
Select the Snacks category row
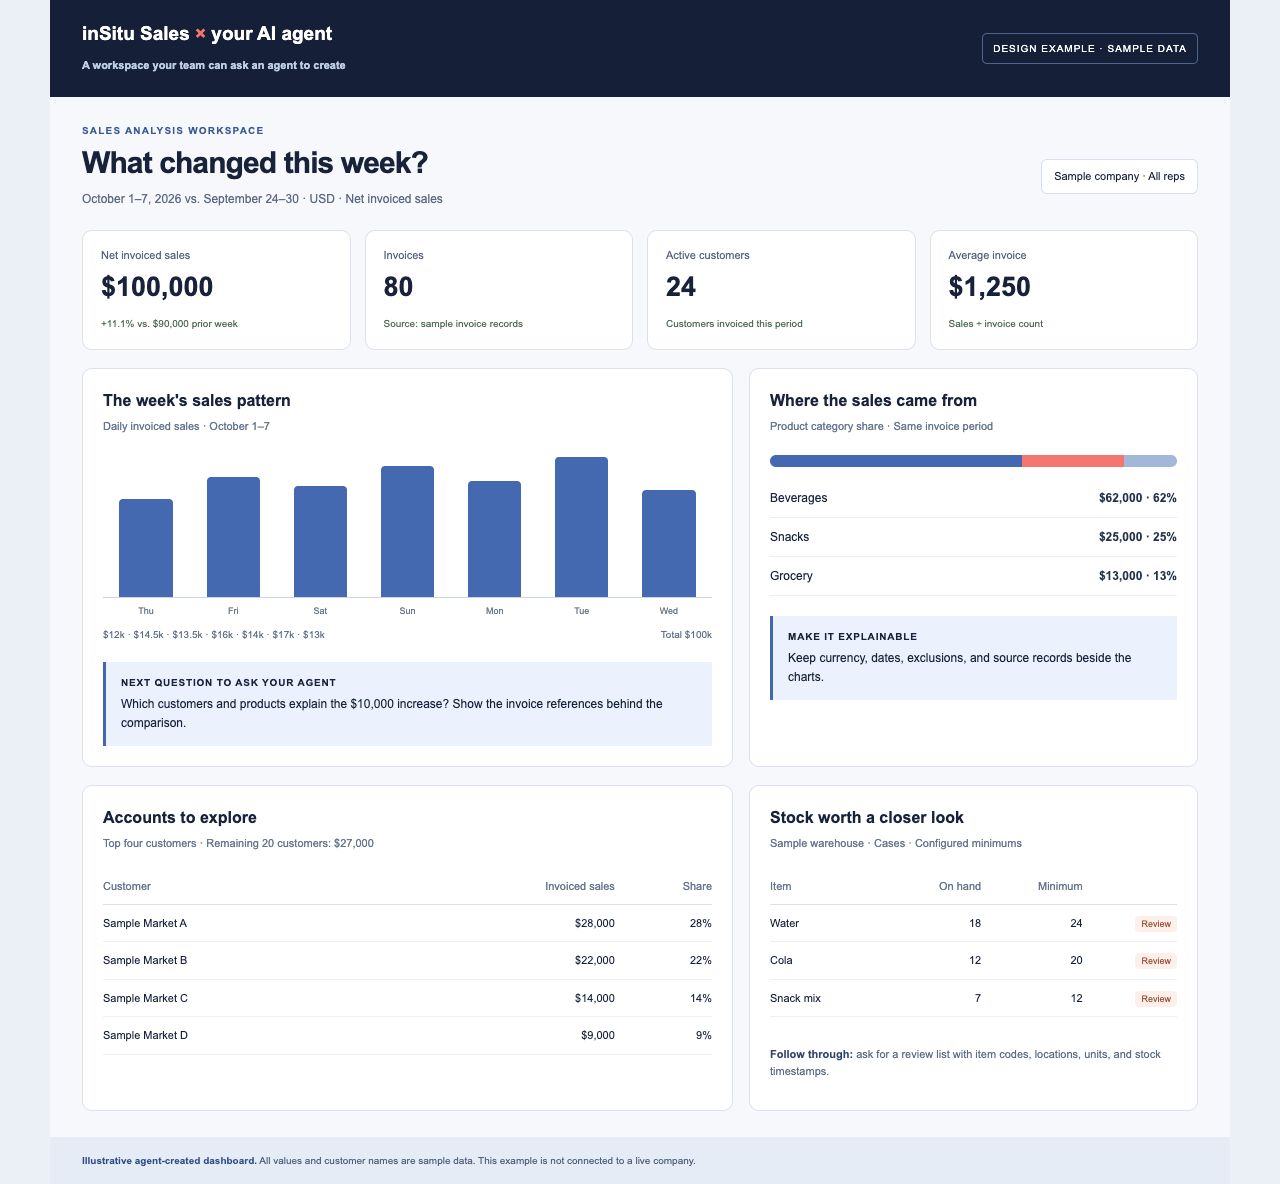973,537
